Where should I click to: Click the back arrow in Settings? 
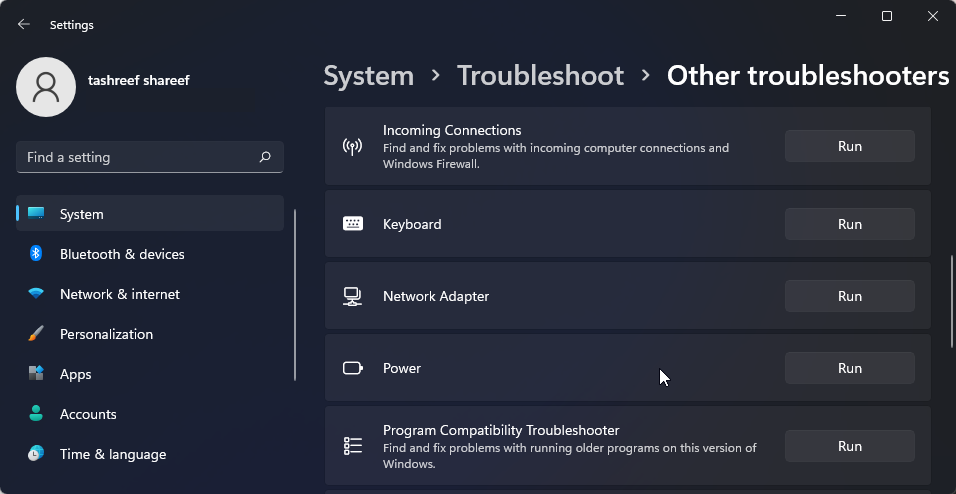click(x=24, y=24)
